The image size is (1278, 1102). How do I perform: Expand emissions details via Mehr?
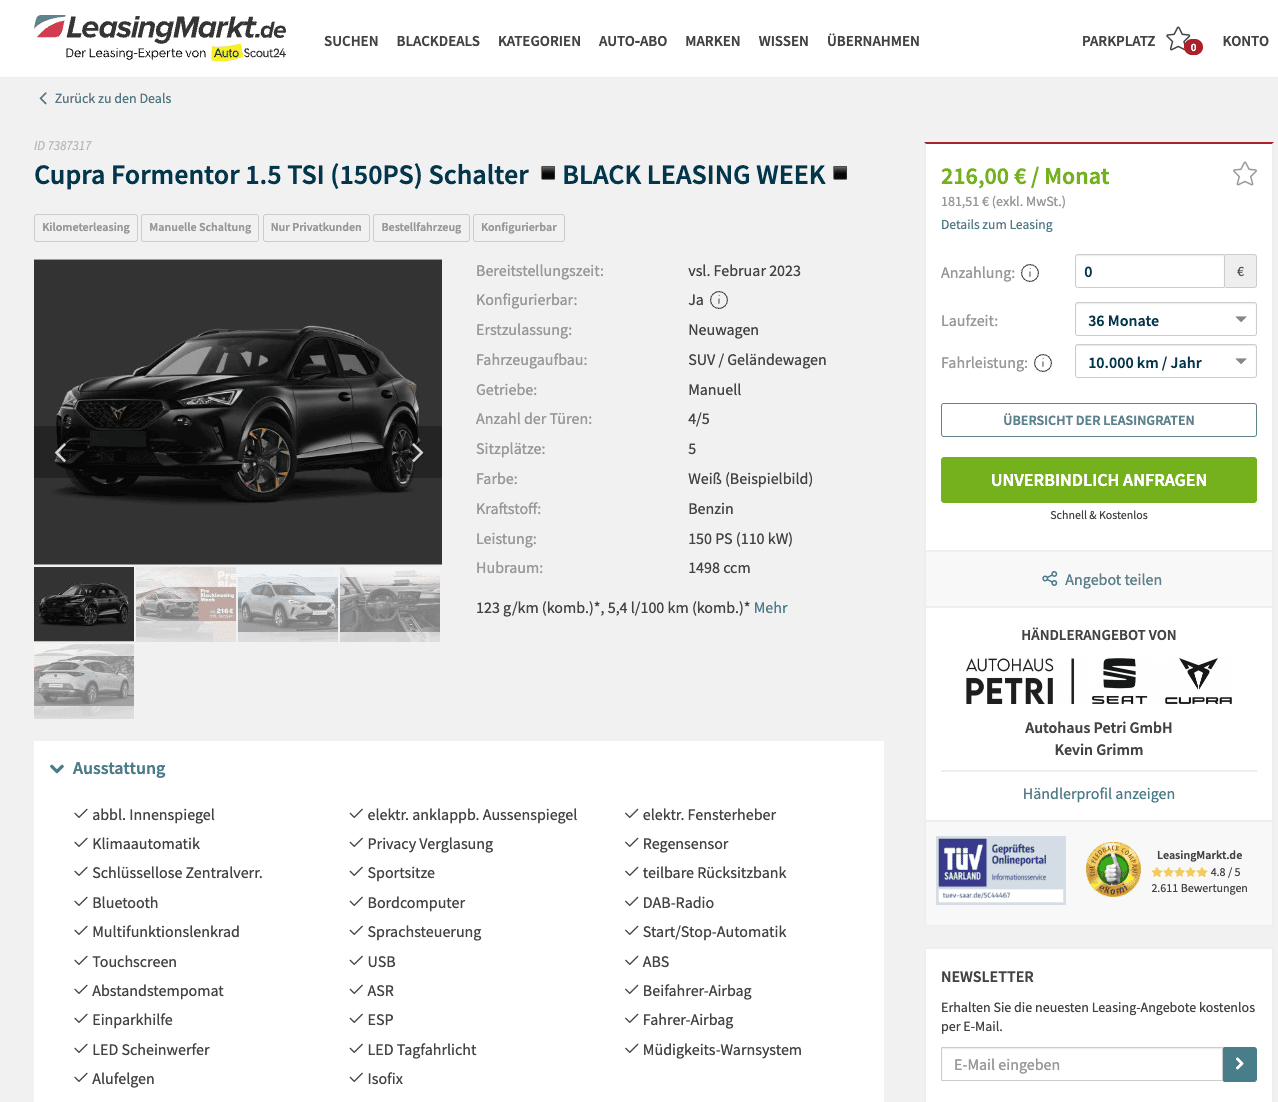coord(770,607)
